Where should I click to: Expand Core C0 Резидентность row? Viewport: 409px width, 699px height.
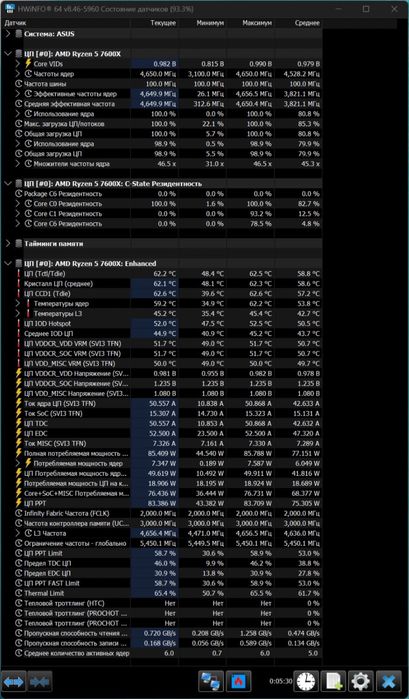coord(17,204)
